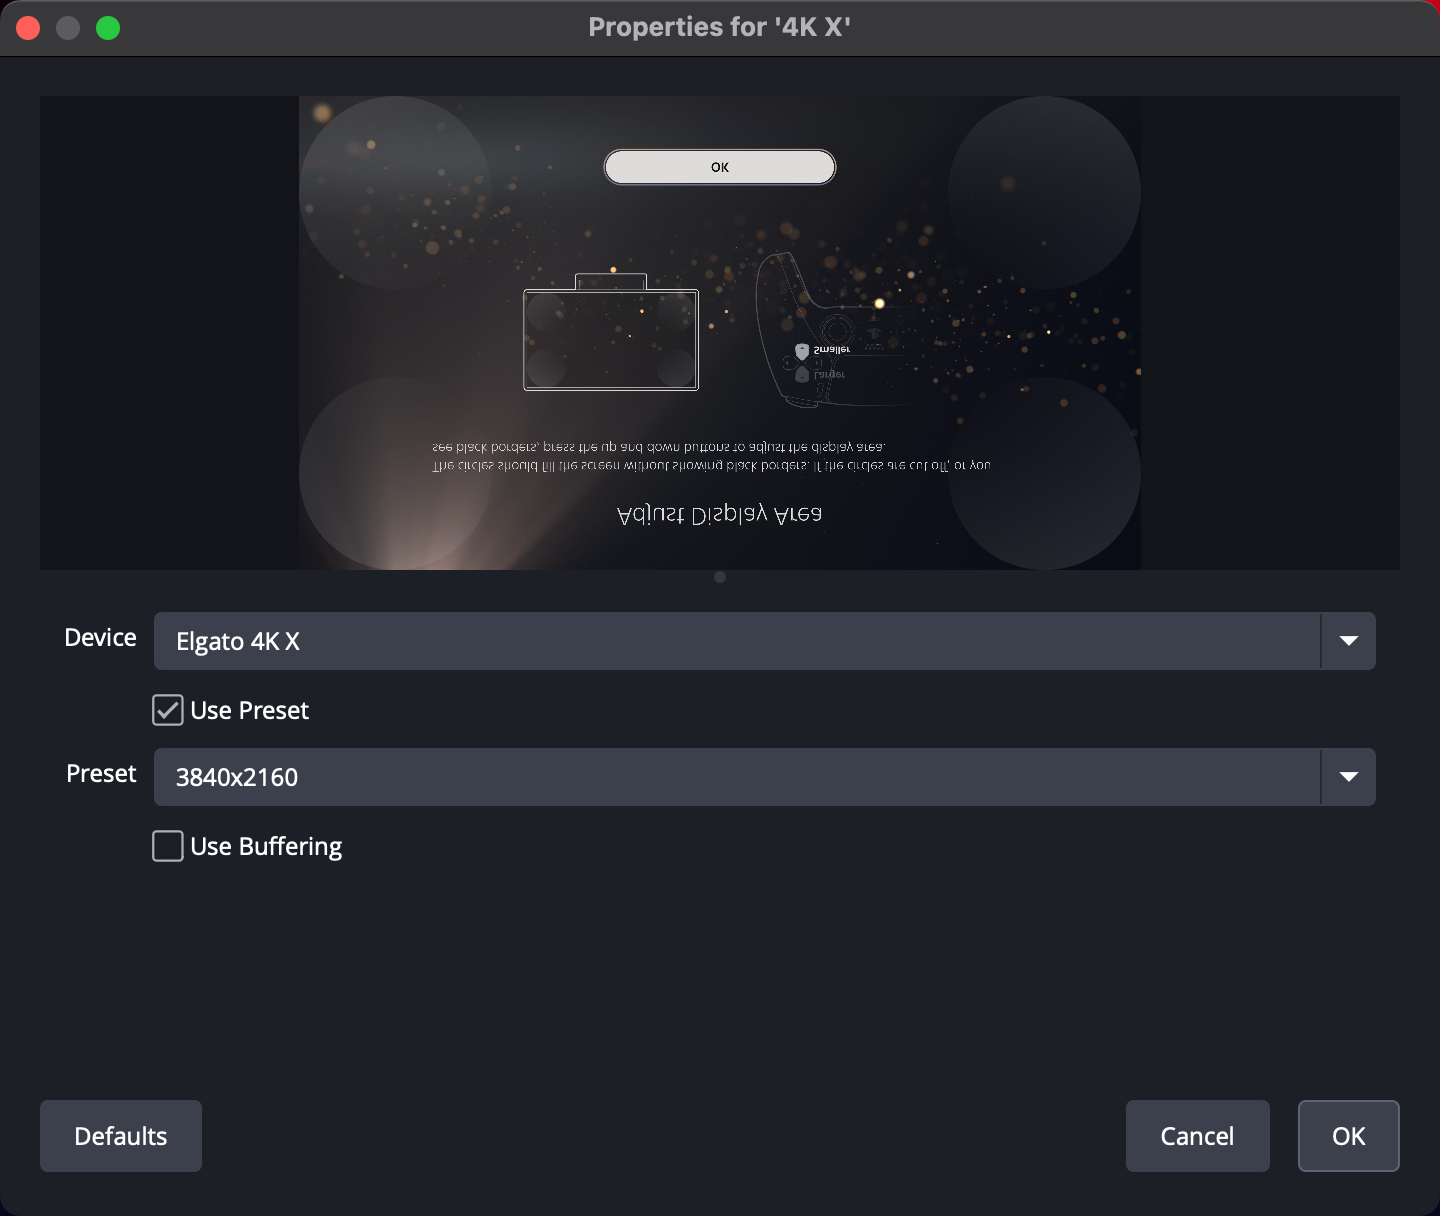Reset settings with the Defaults button
1440x1216 pixels.
tap(121, 1136)
